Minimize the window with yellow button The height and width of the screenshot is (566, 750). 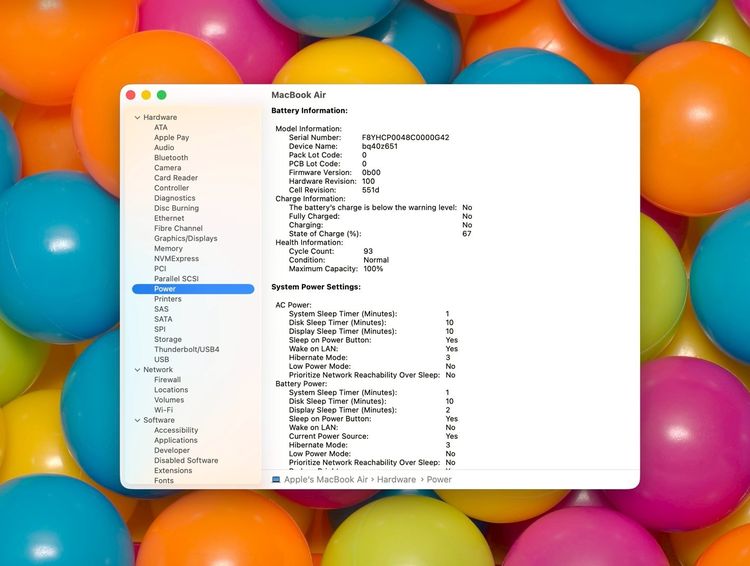tap(146, 95)
